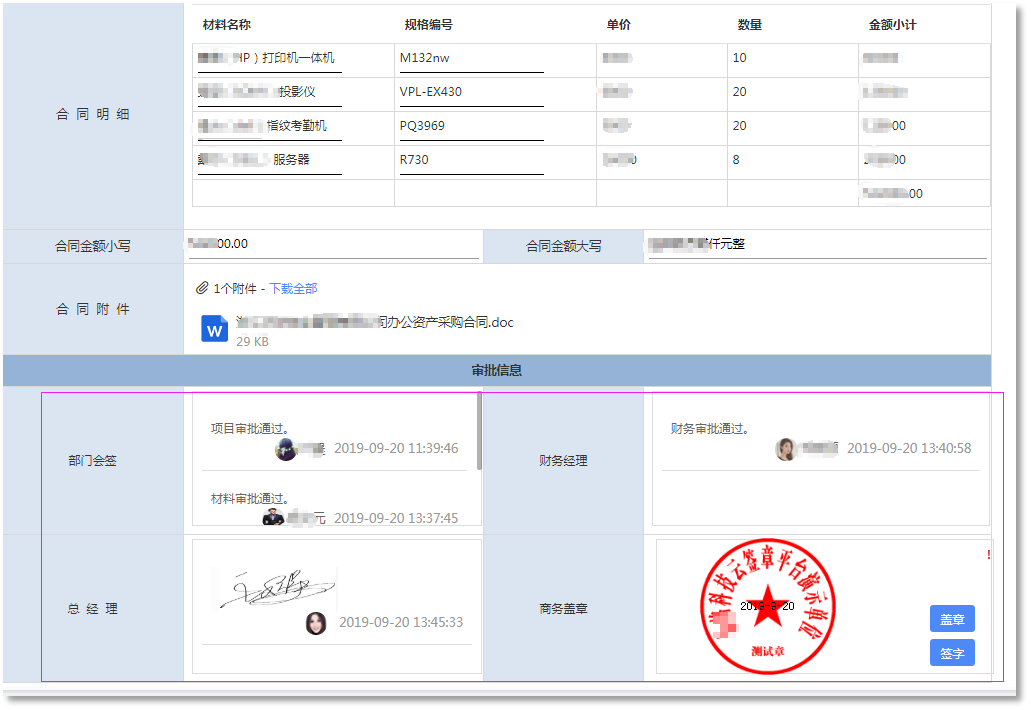Click the red exclamation mark in 商务盖章

[x=988, y=555]
